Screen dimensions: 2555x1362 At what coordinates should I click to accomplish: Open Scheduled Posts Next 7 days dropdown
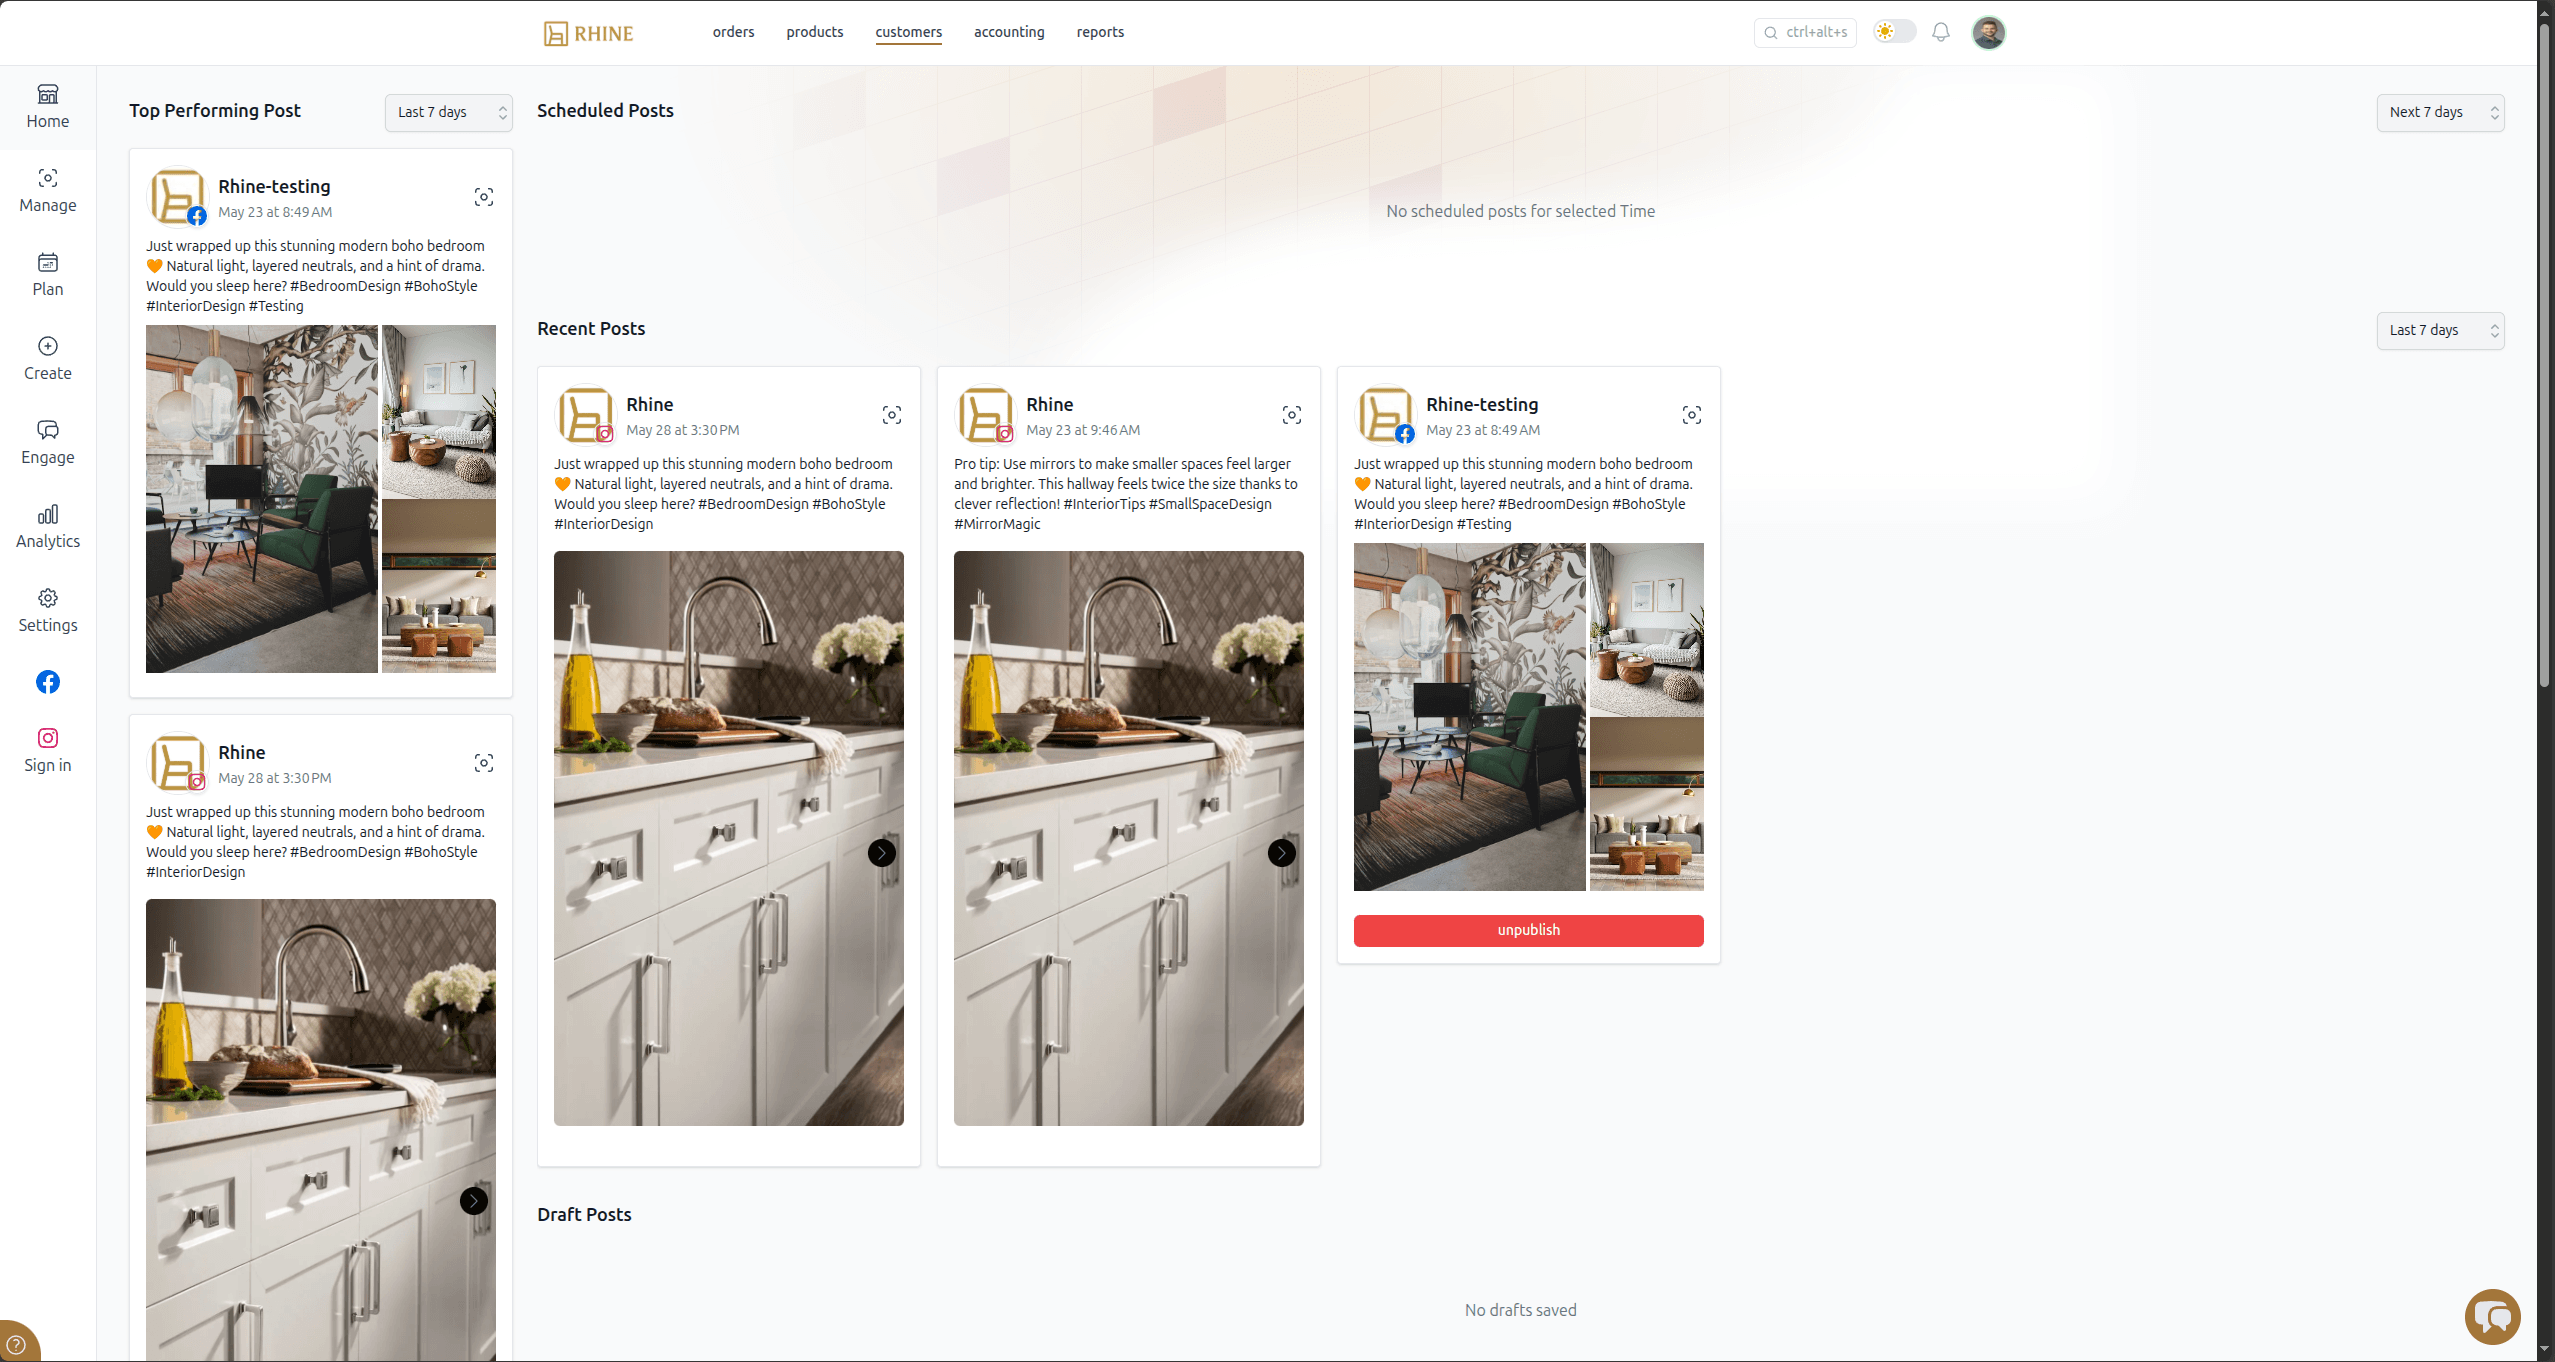click(2440, 112)
